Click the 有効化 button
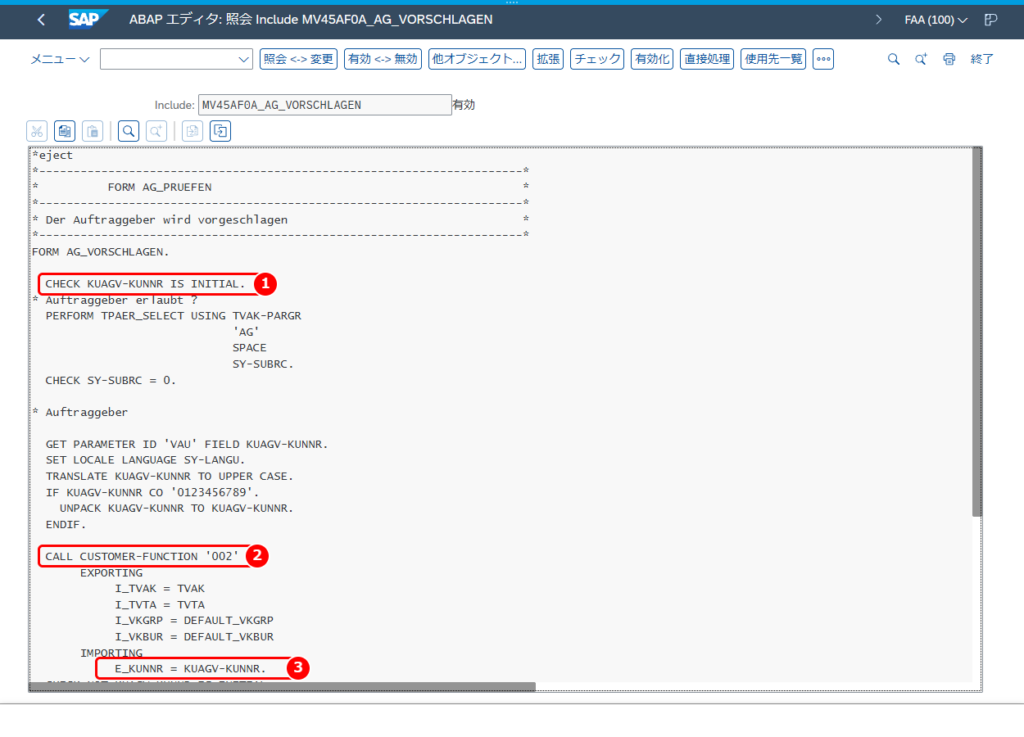Image resolution: width=1024 pixels, height=737 pixels. [652, 59]
